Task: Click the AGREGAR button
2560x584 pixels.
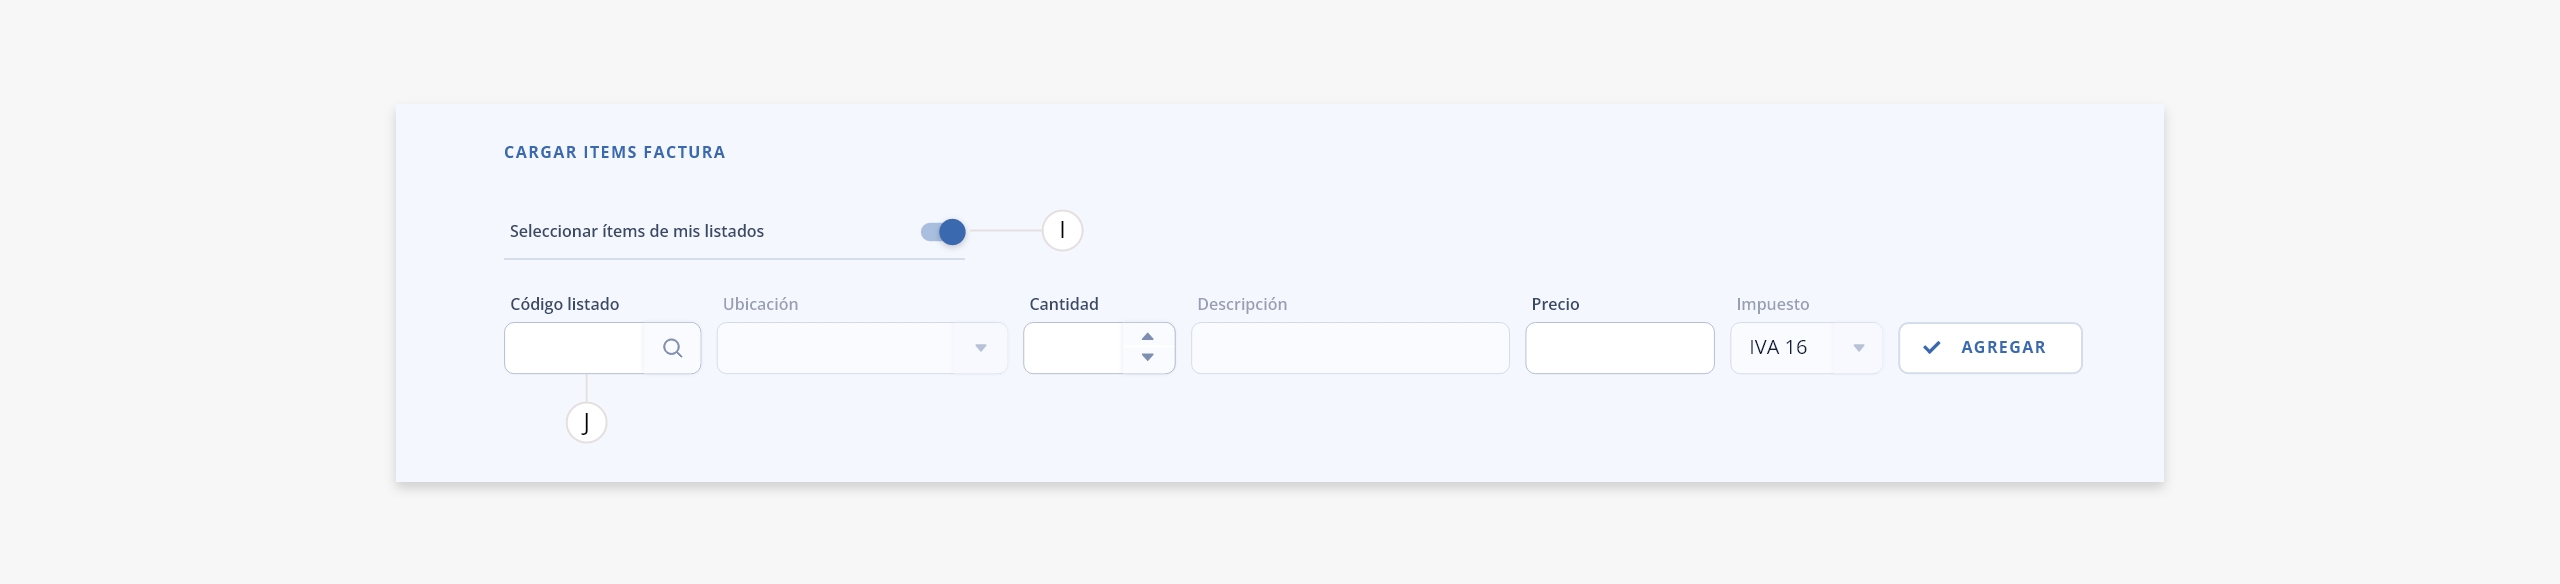Action: [1990, 348]
